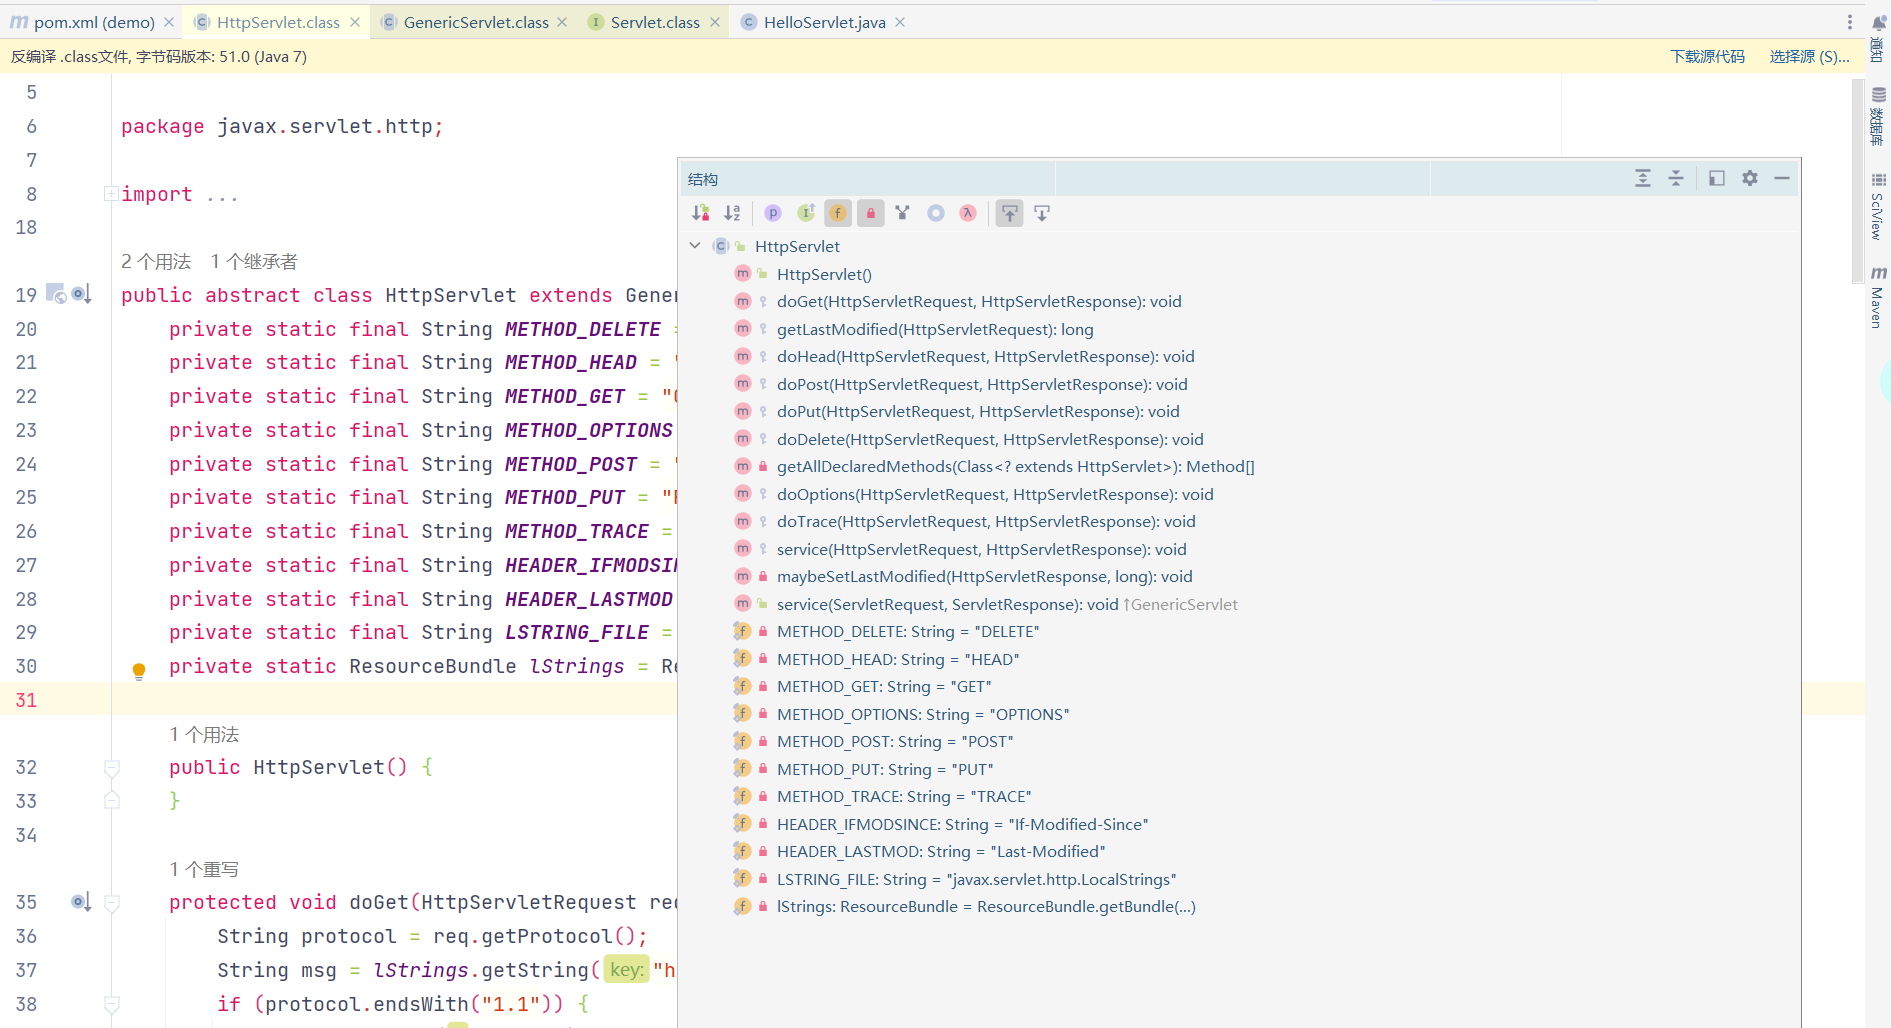Screen dimensions: 1891x1028
Task: Open the SciView sidebar tool window
Action: (x=1879, y=206)
